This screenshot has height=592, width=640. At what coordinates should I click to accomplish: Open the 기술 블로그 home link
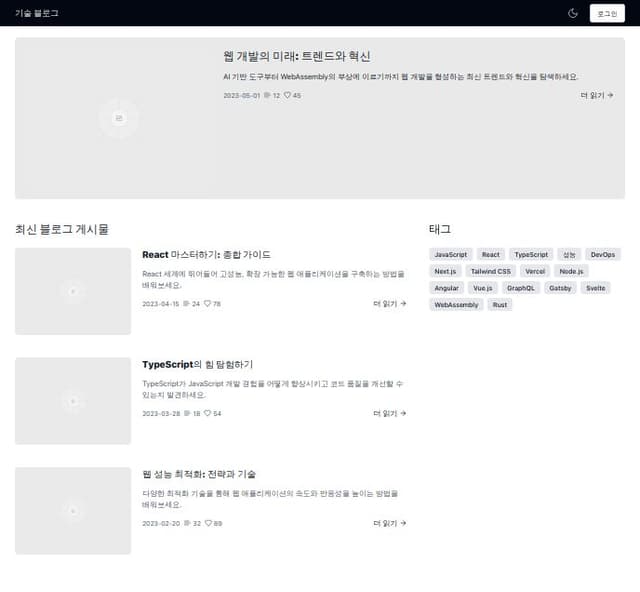[x=37, y=13]
